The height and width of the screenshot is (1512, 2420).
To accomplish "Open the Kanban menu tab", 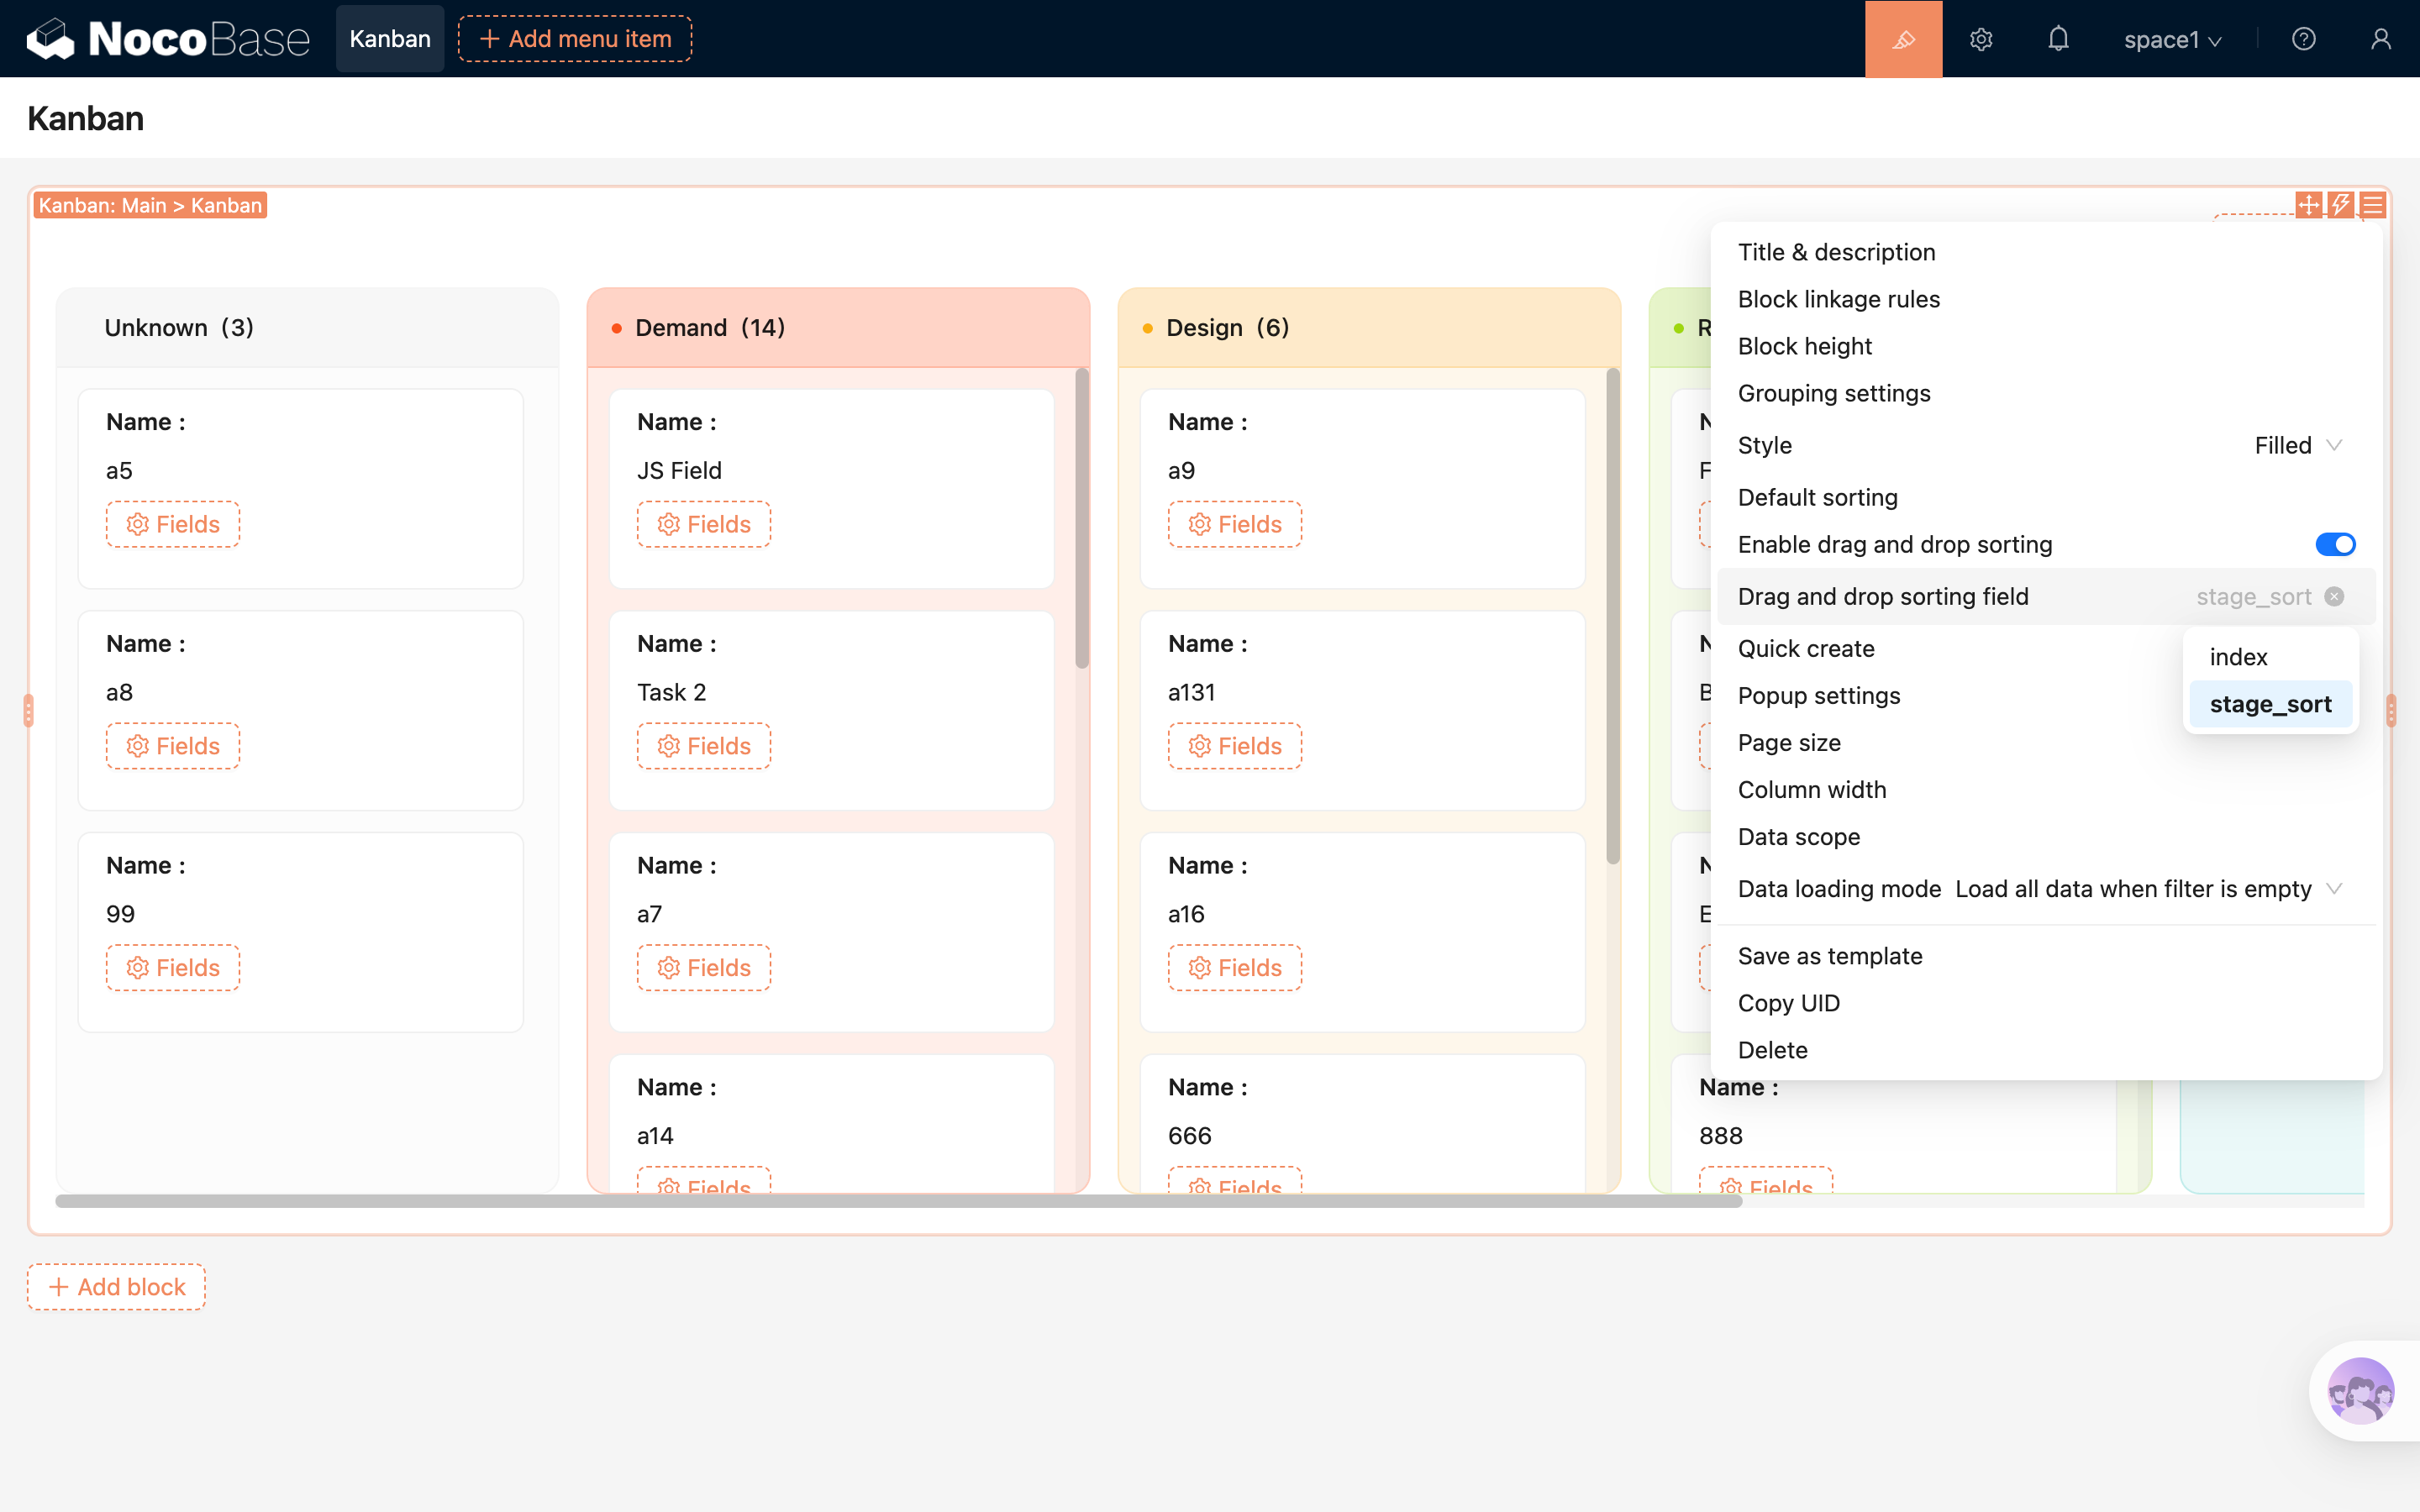I will [x=390, y=39].
